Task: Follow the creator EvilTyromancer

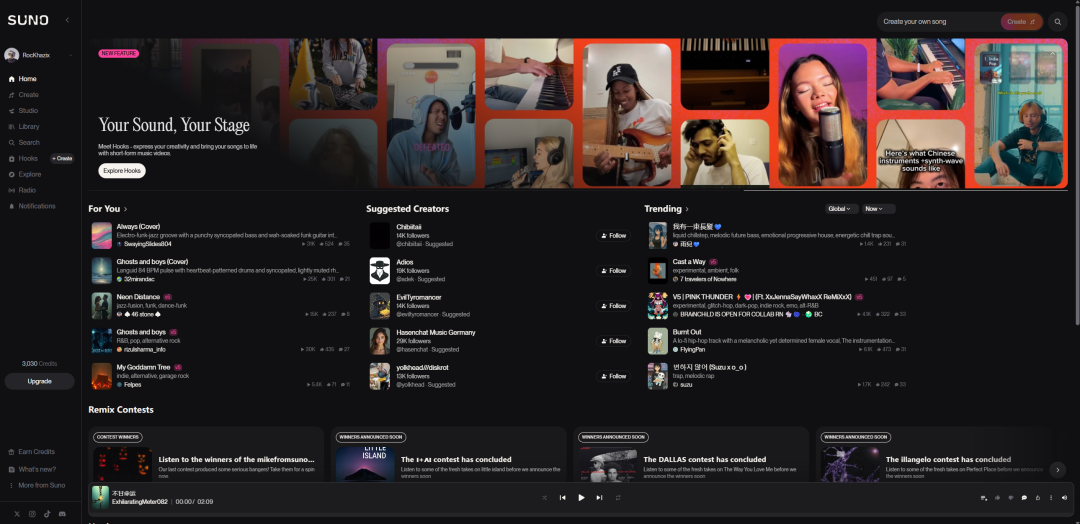Action: [613, 306]
